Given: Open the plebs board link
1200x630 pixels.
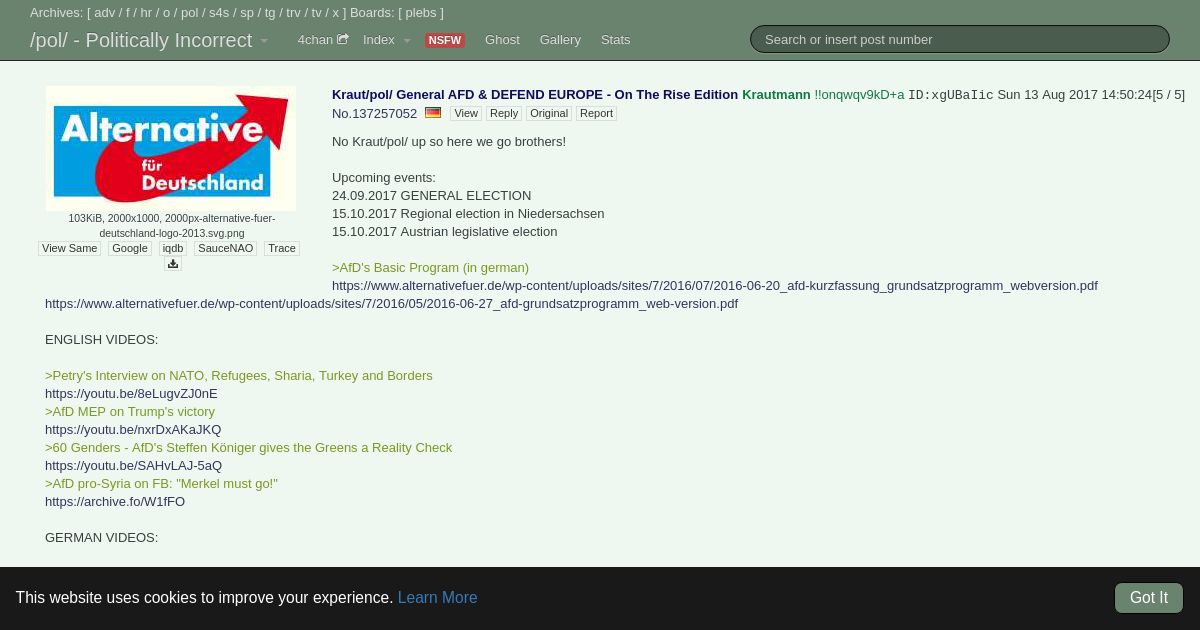Looking at the screenshot, I should click(x=421, y=12).
